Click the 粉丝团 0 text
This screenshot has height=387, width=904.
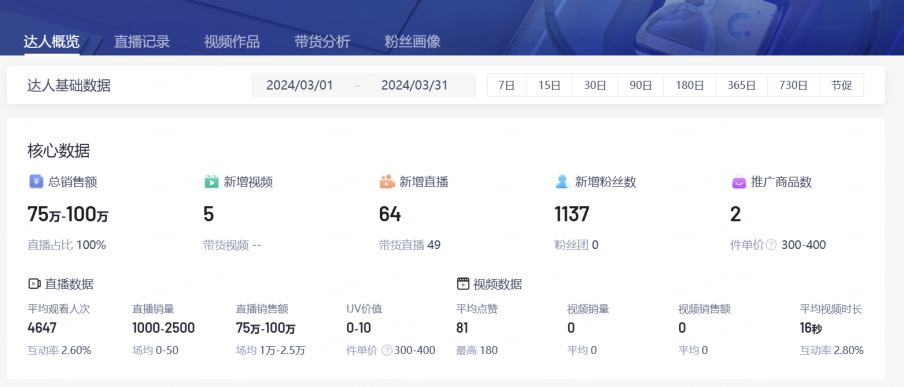tap(577, 245)
